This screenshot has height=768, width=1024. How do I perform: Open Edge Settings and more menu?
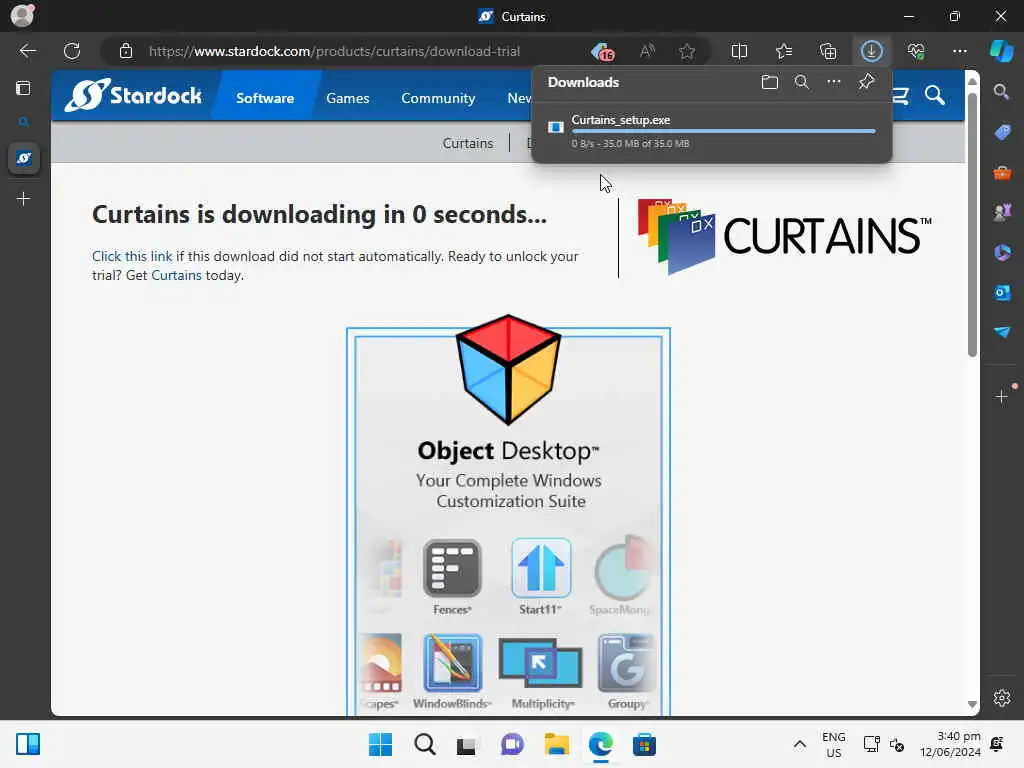pos(959,51)
